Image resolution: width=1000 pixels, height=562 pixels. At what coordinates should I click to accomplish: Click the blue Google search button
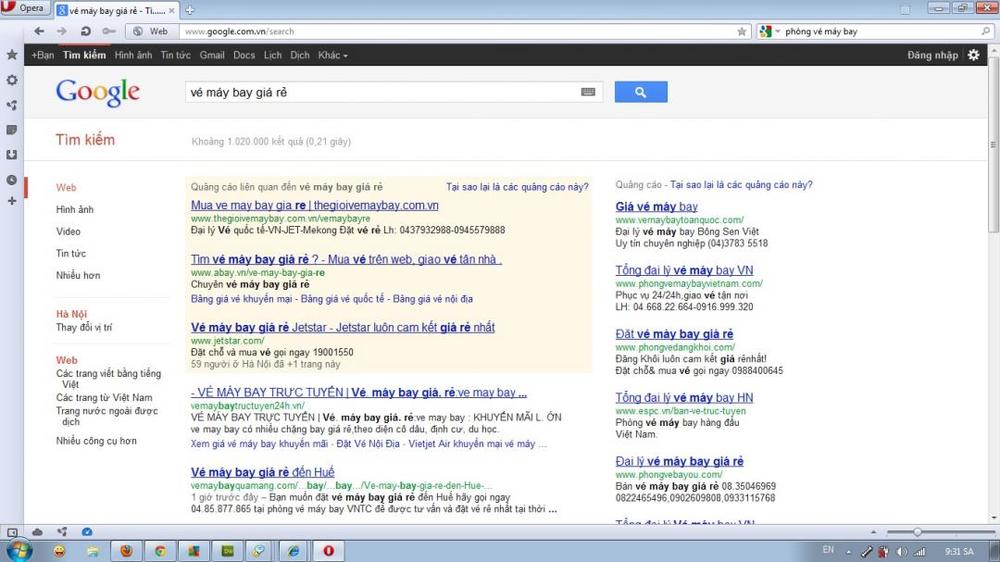pos(641,92)
